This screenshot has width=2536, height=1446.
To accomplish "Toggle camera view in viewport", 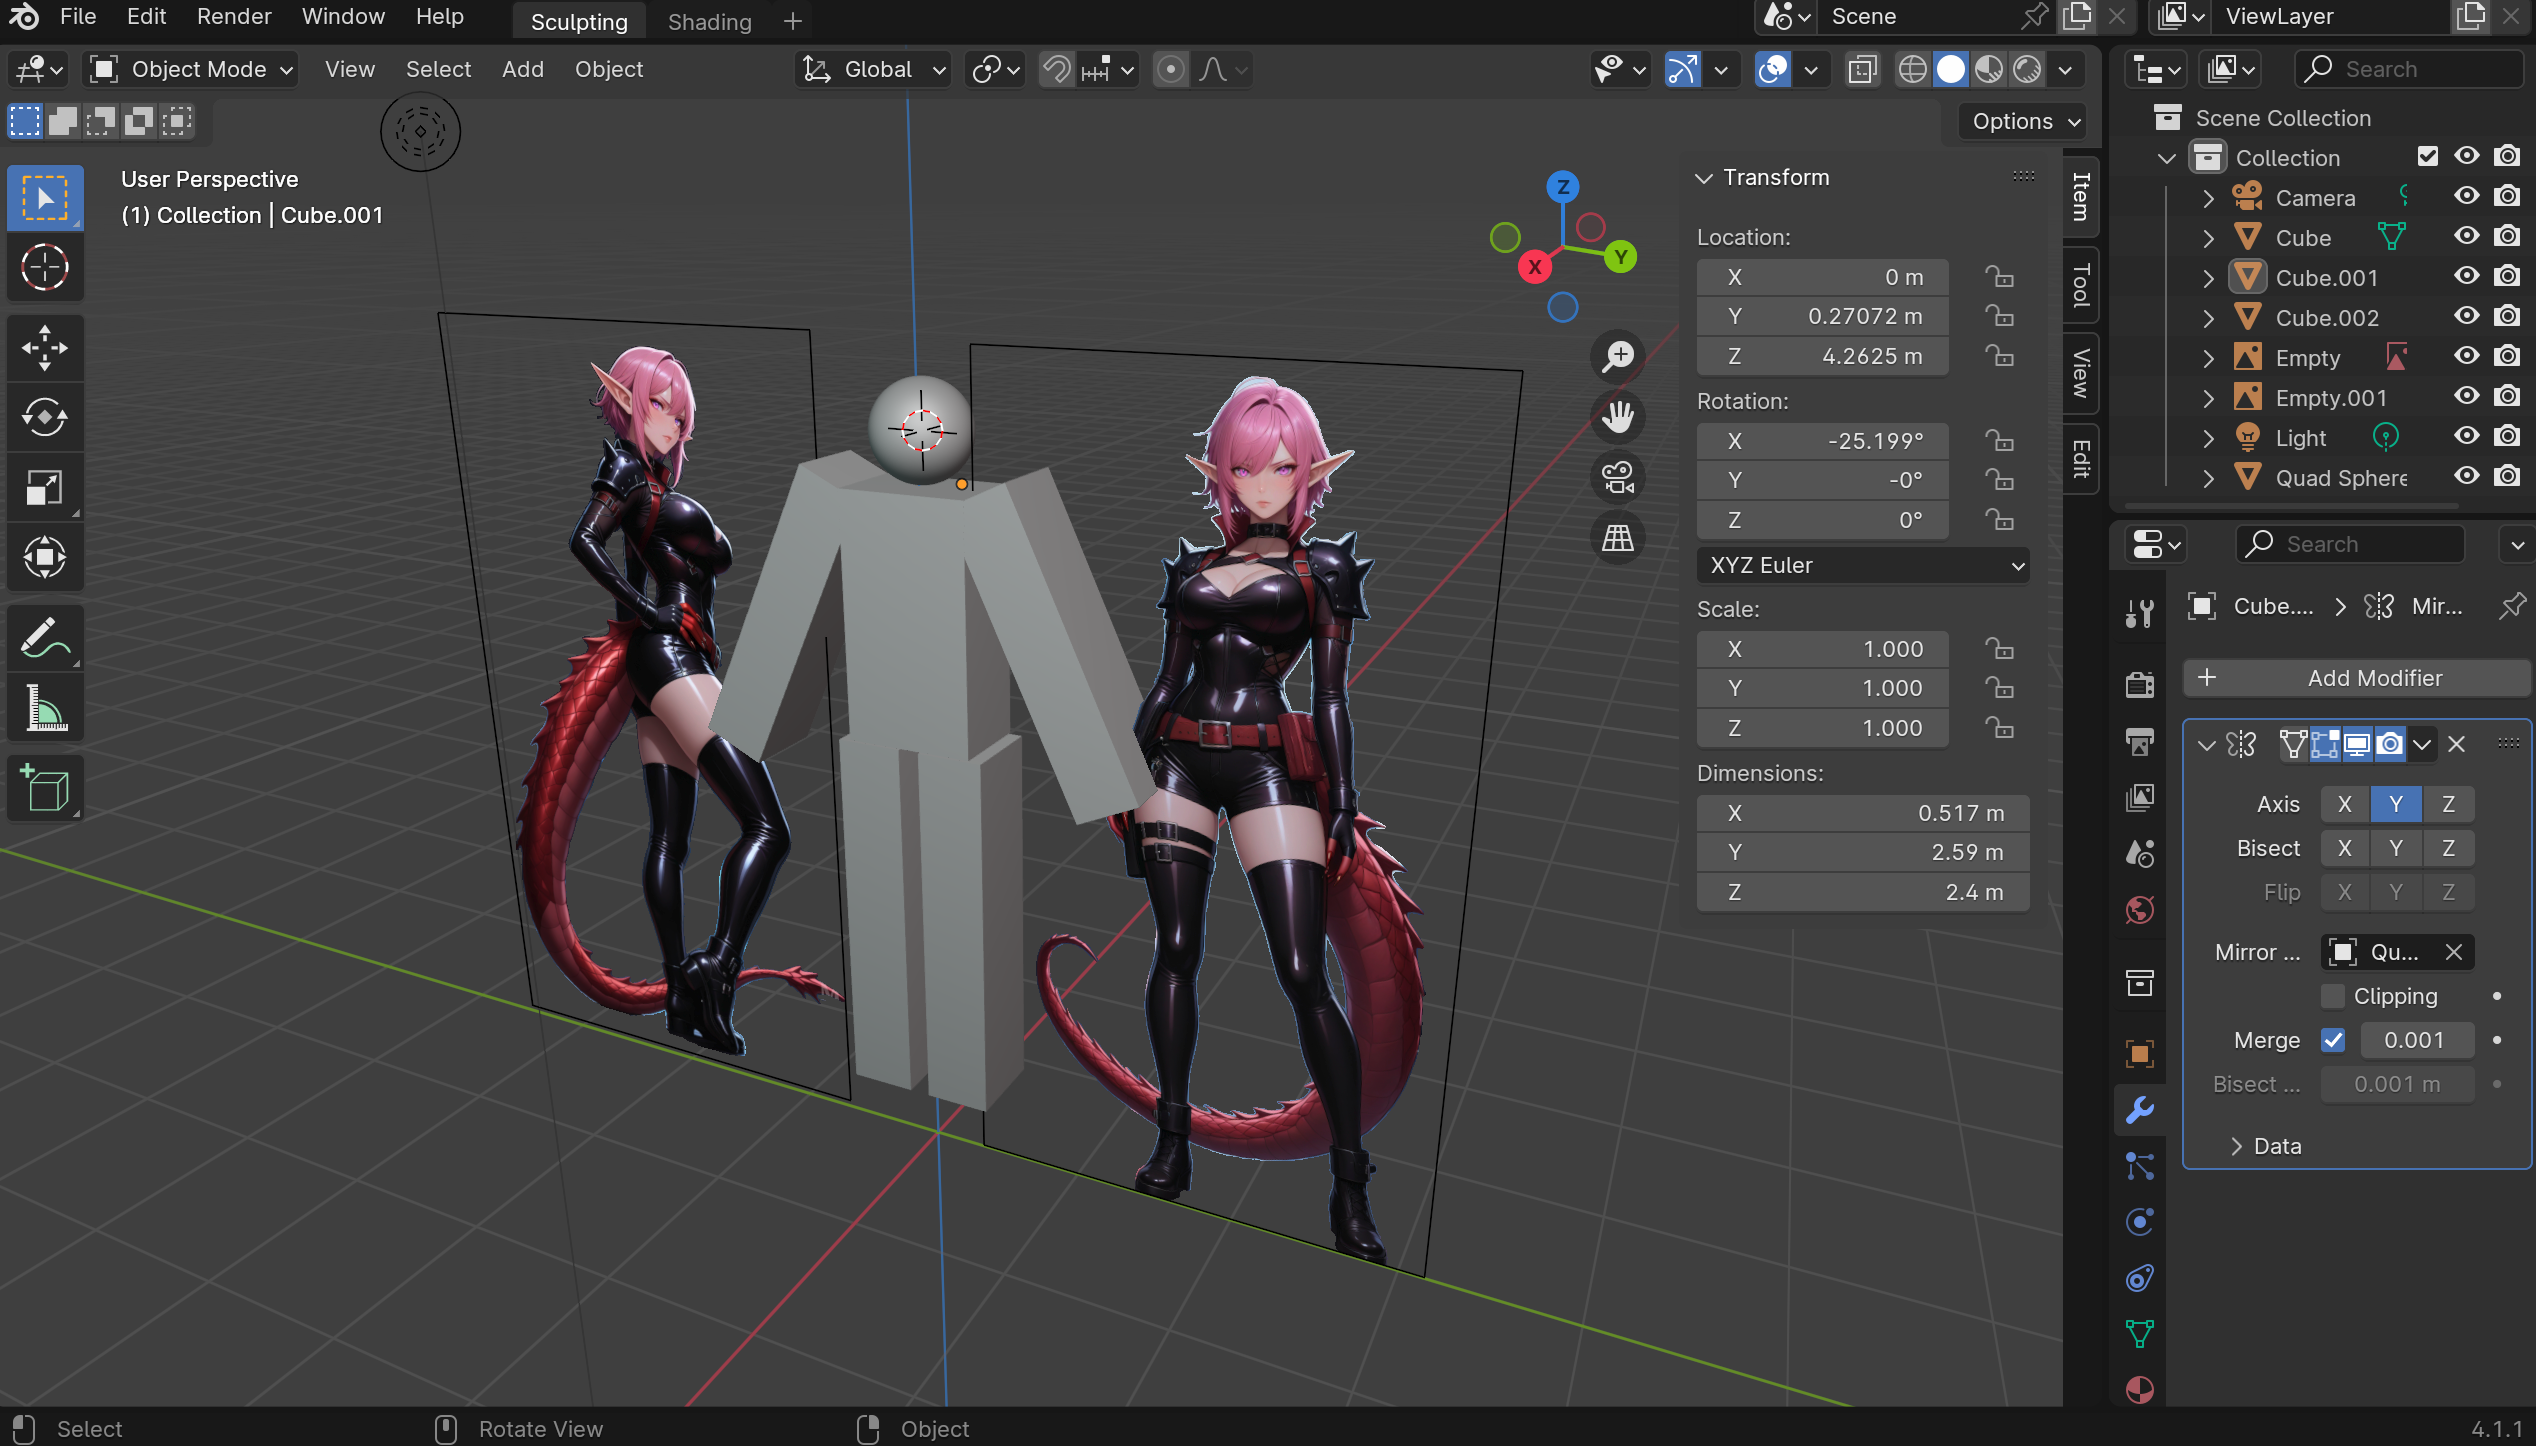I will pos(1617,477).
